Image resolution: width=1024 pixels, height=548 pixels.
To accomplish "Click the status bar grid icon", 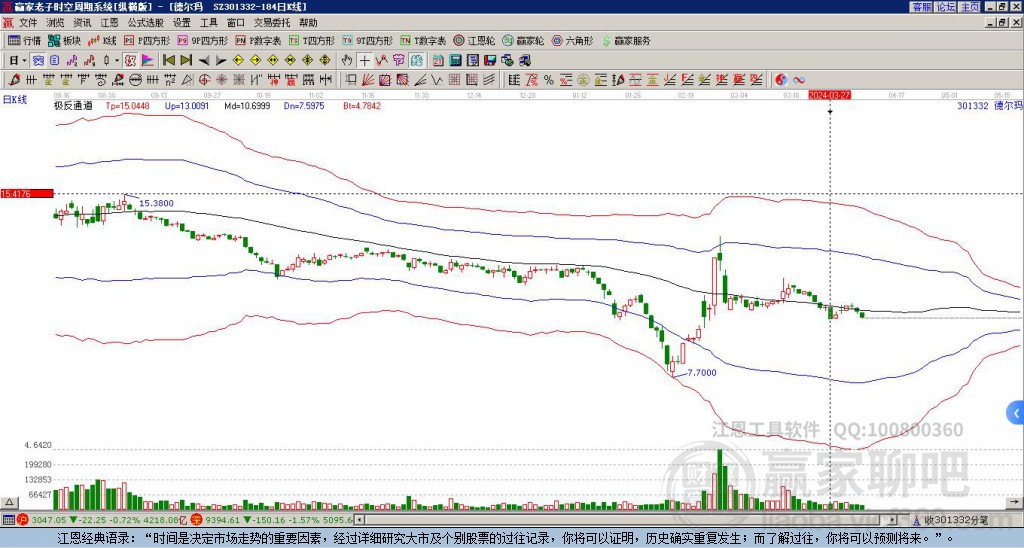I will tap(8, 520).
